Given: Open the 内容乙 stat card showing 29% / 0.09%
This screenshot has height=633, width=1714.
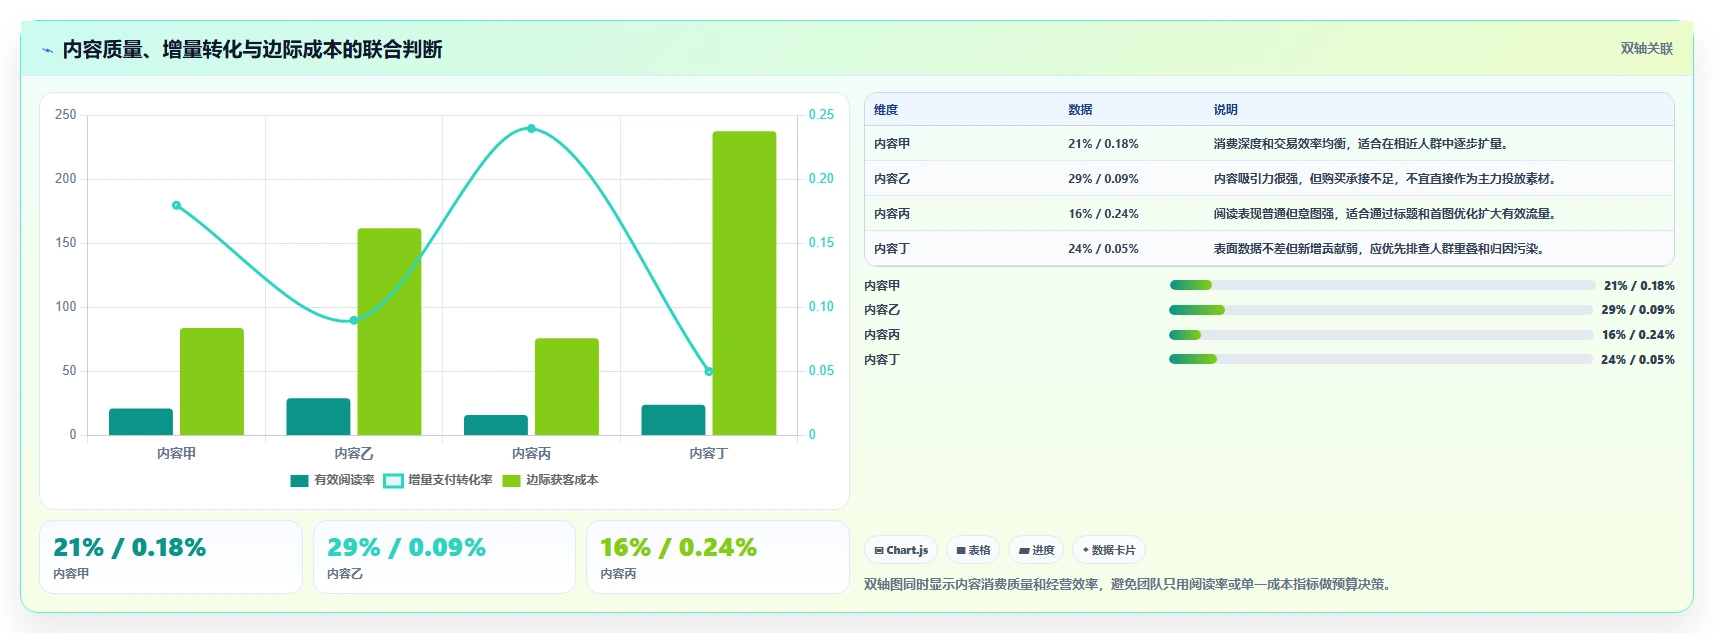Looking at the screenshot, I should pos(444,557).
